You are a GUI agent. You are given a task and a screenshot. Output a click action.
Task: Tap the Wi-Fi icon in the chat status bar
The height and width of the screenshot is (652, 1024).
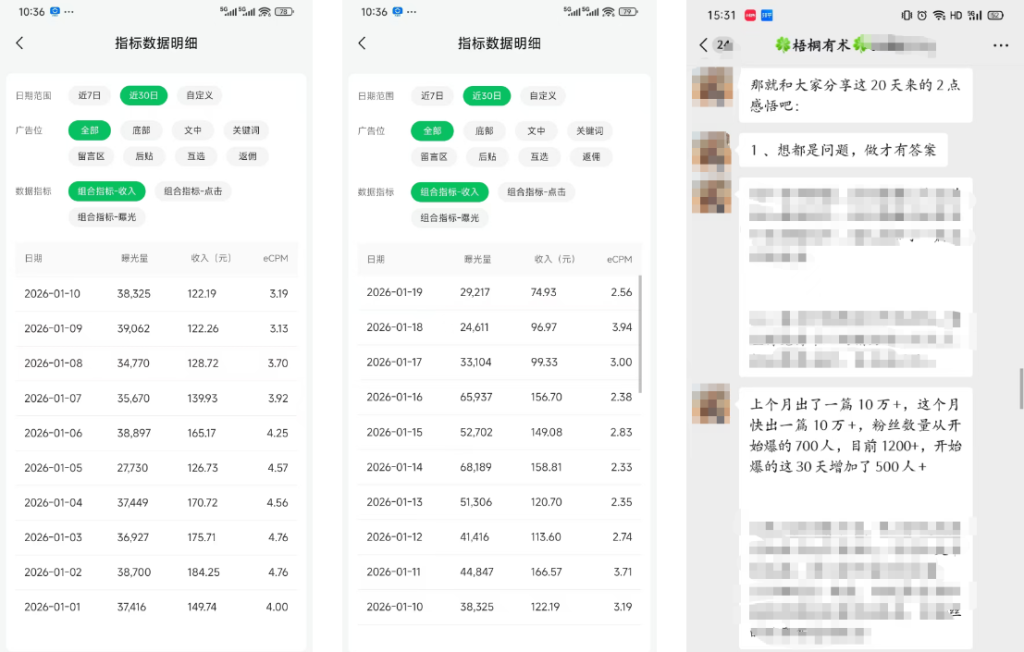pos(938,15)
